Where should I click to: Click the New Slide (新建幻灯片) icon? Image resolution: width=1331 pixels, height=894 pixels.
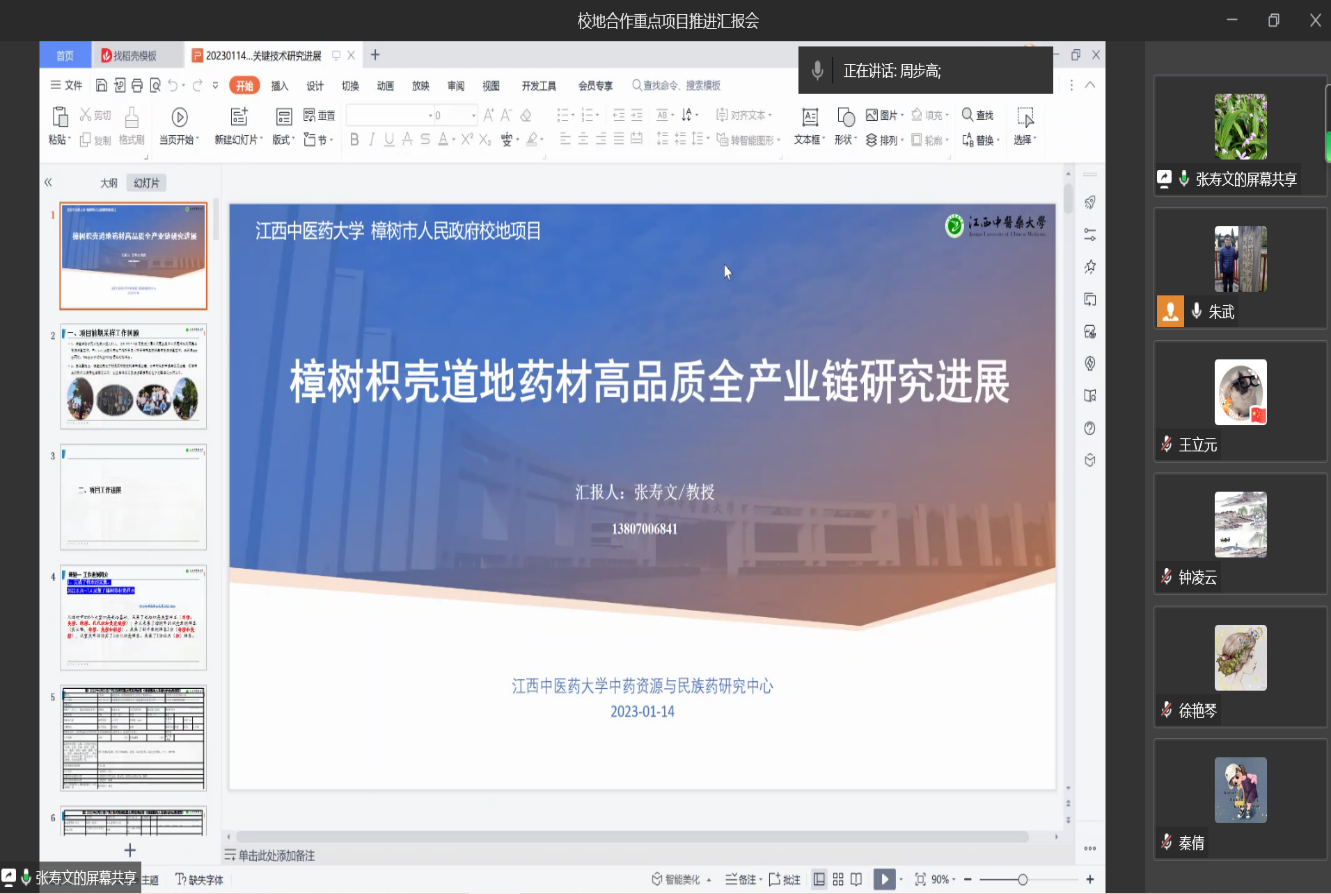238,117
